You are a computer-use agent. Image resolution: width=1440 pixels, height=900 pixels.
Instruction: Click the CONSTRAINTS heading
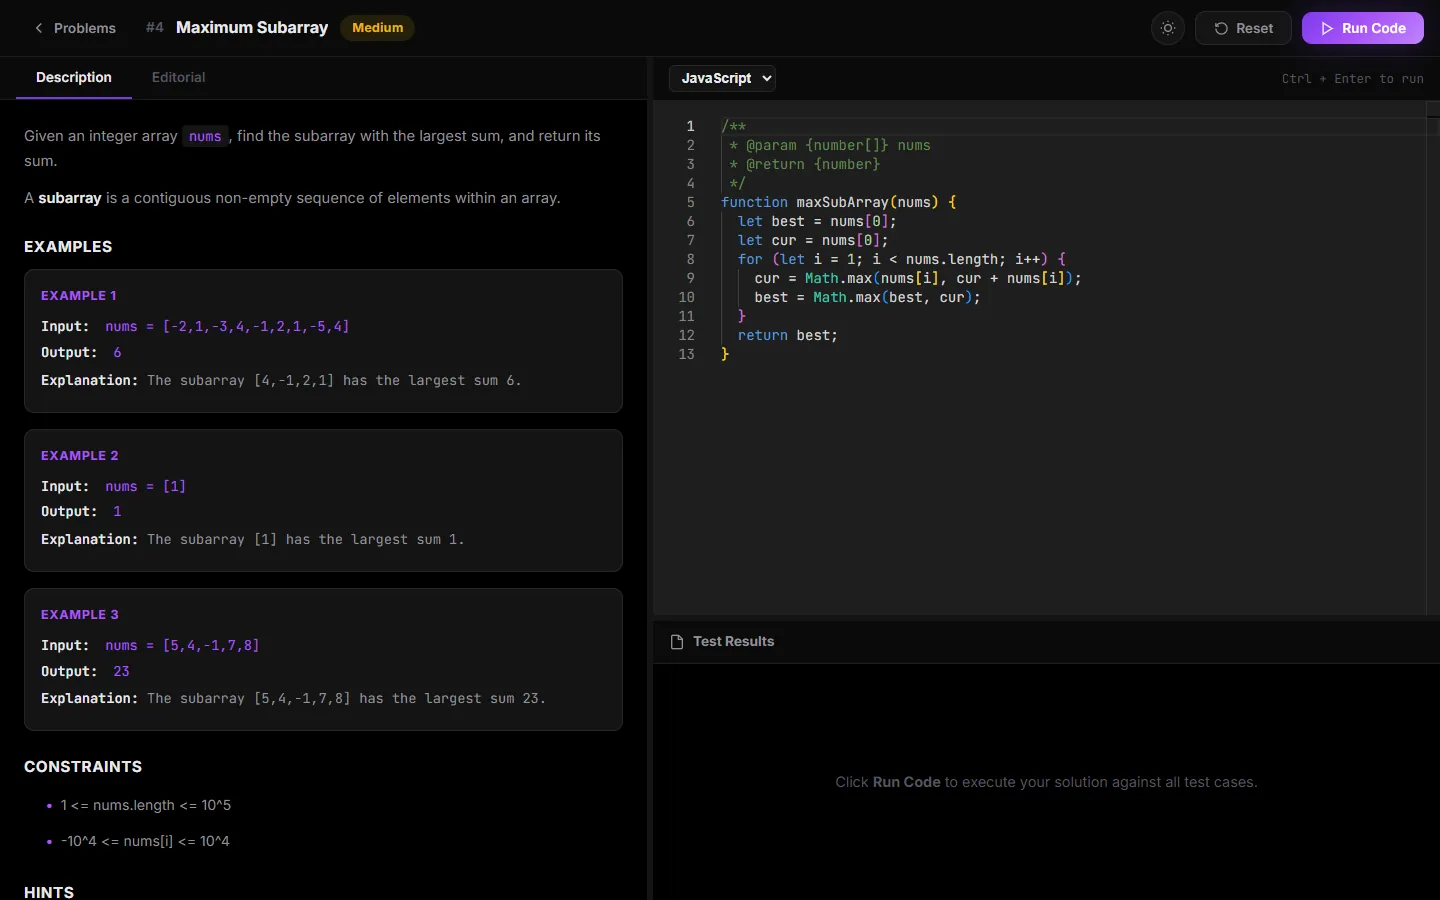[x=83, y=767]
